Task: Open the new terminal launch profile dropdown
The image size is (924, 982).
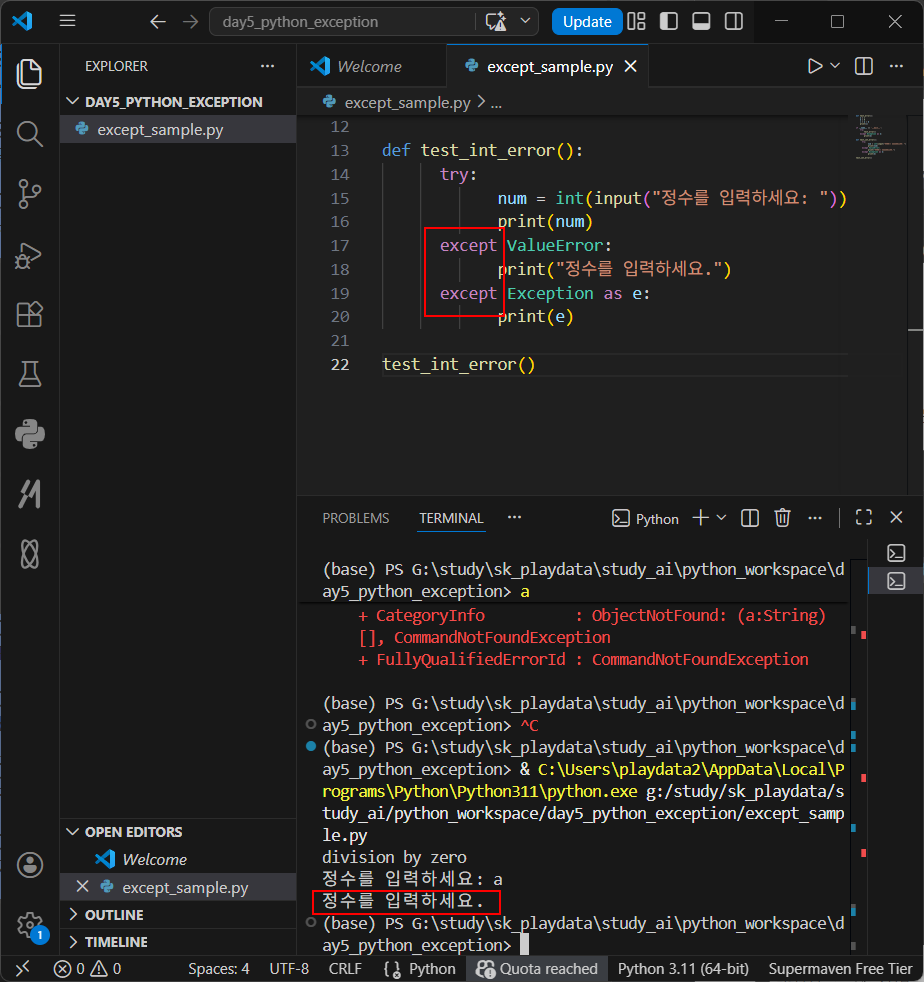Action: pyautogui.click(x=721, y=518)
